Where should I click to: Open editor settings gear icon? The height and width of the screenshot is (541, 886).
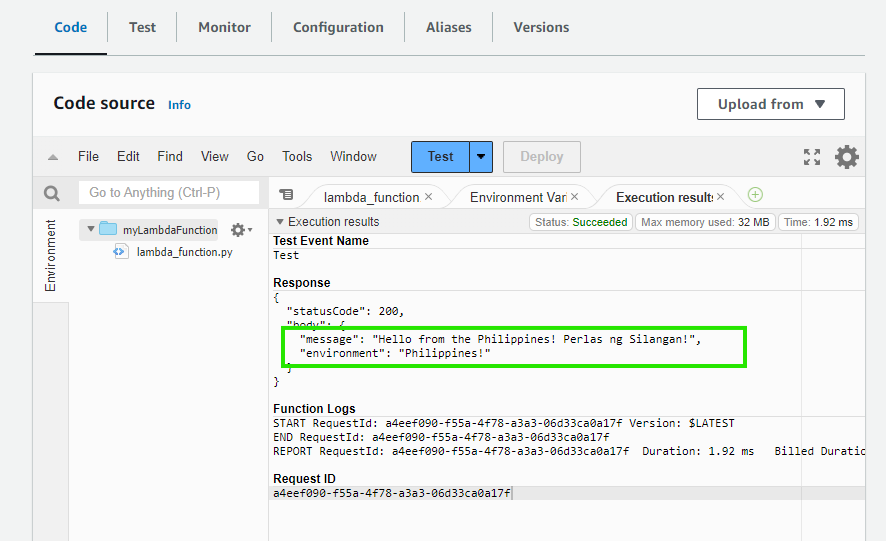pyautogui.click(x=847, y=157)
